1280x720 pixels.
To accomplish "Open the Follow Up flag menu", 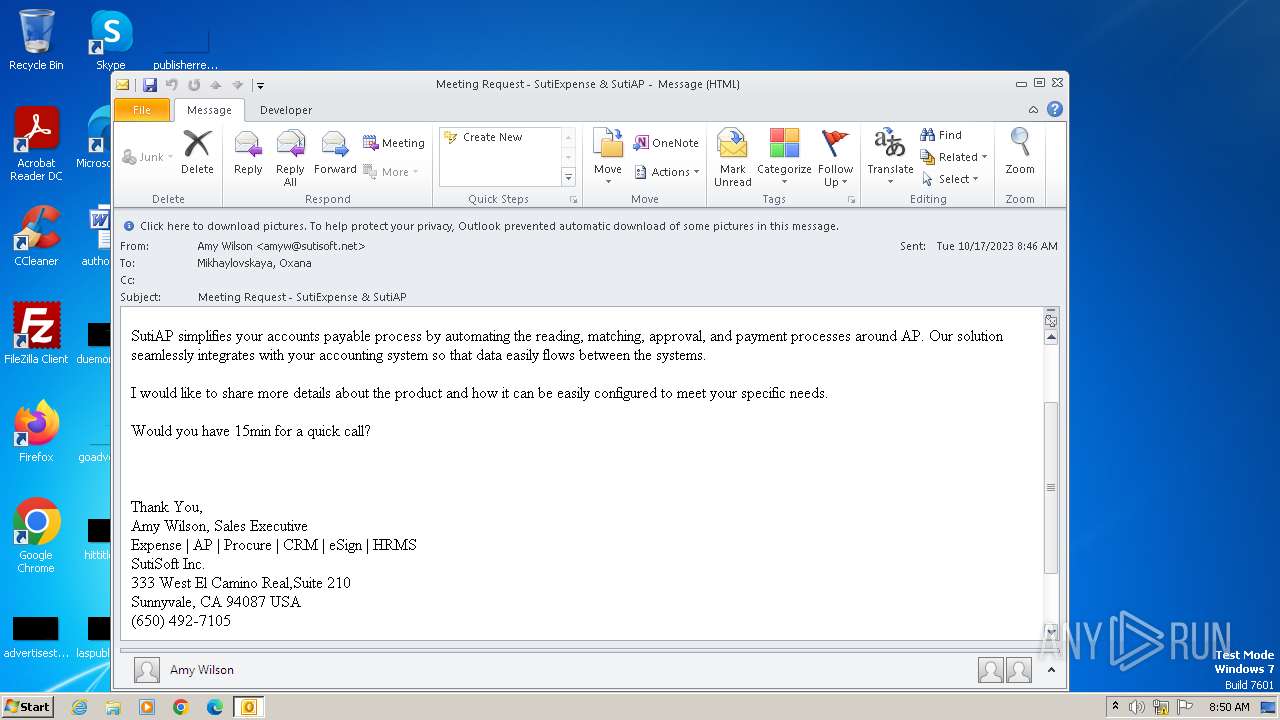I will point(835,158).
